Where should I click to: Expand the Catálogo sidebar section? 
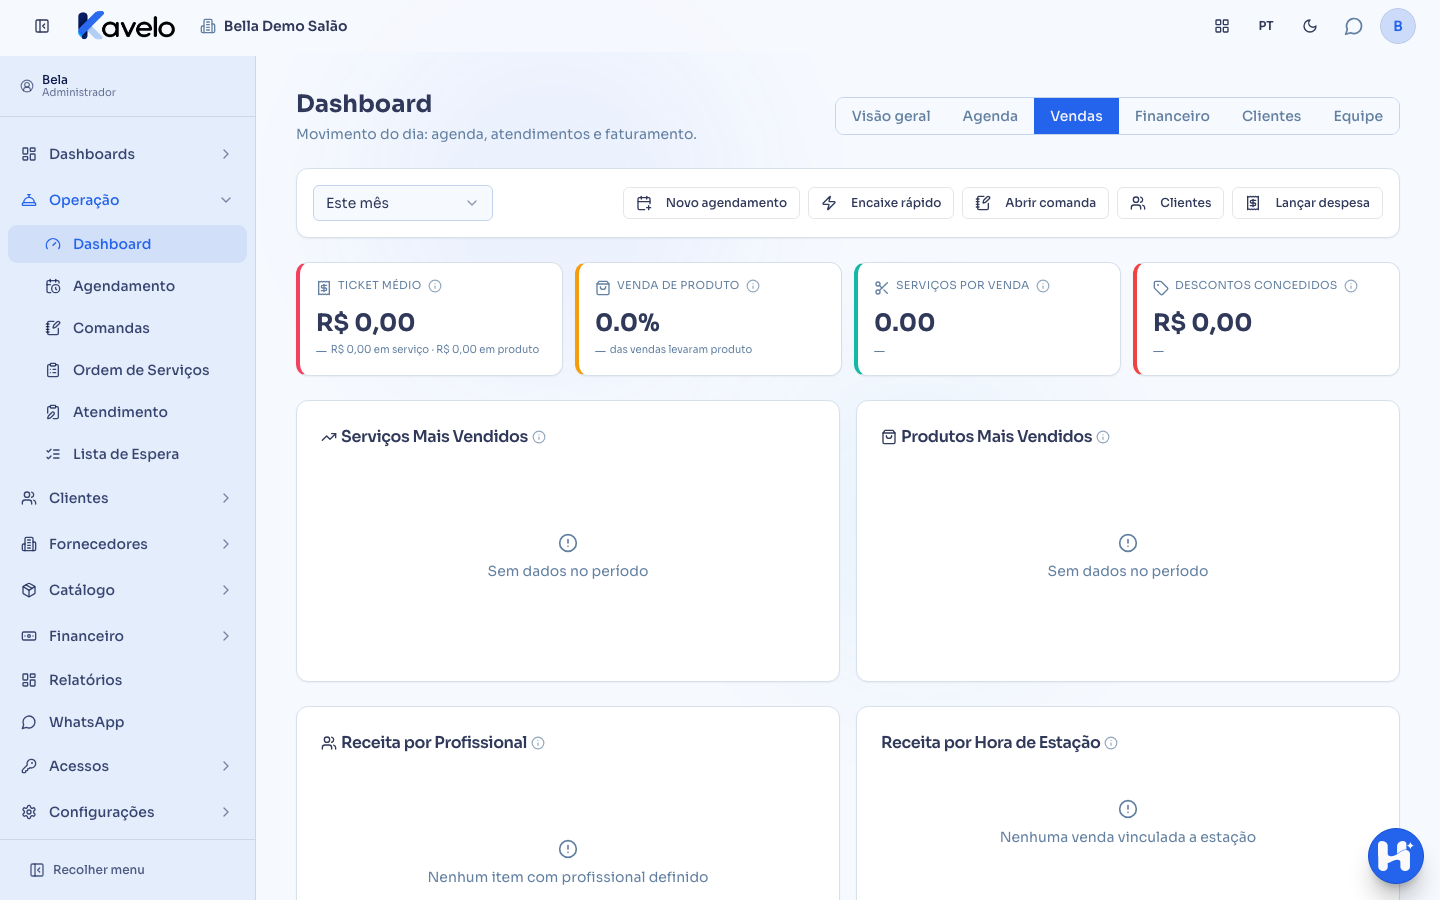tap(127, 590)
